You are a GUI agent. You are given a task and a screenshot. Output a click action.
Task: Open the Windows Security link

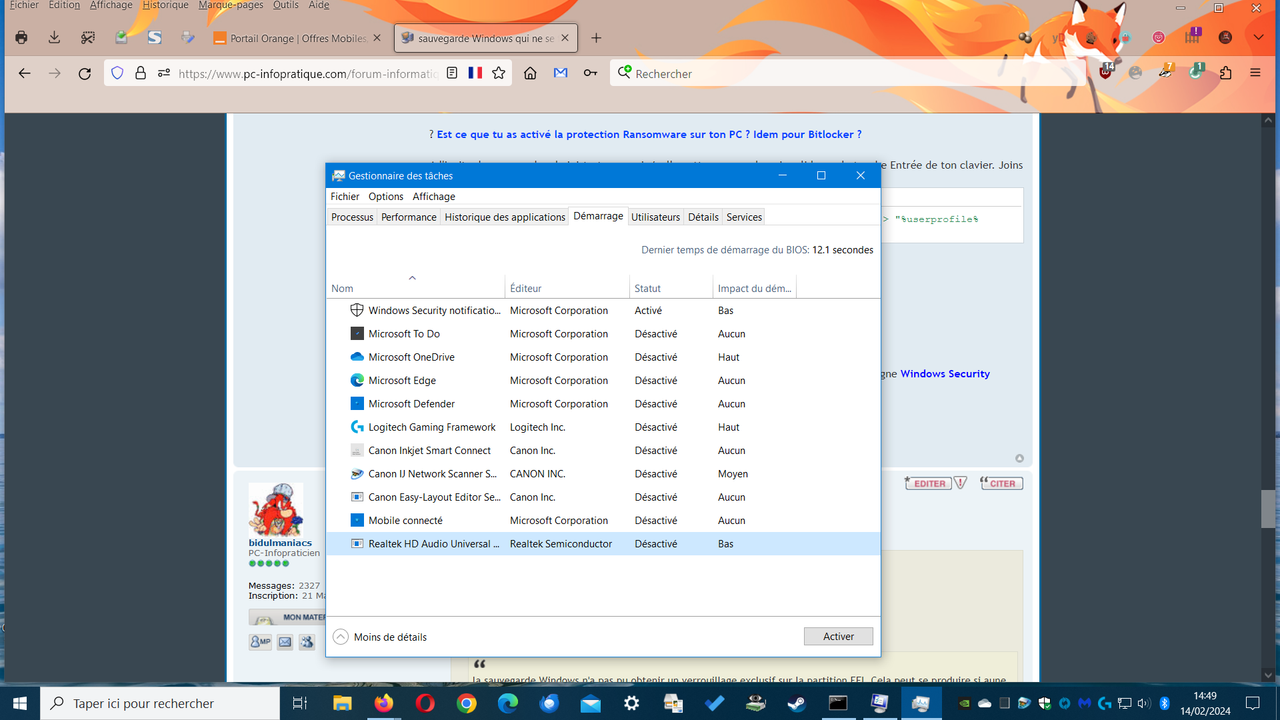(945, 374)
